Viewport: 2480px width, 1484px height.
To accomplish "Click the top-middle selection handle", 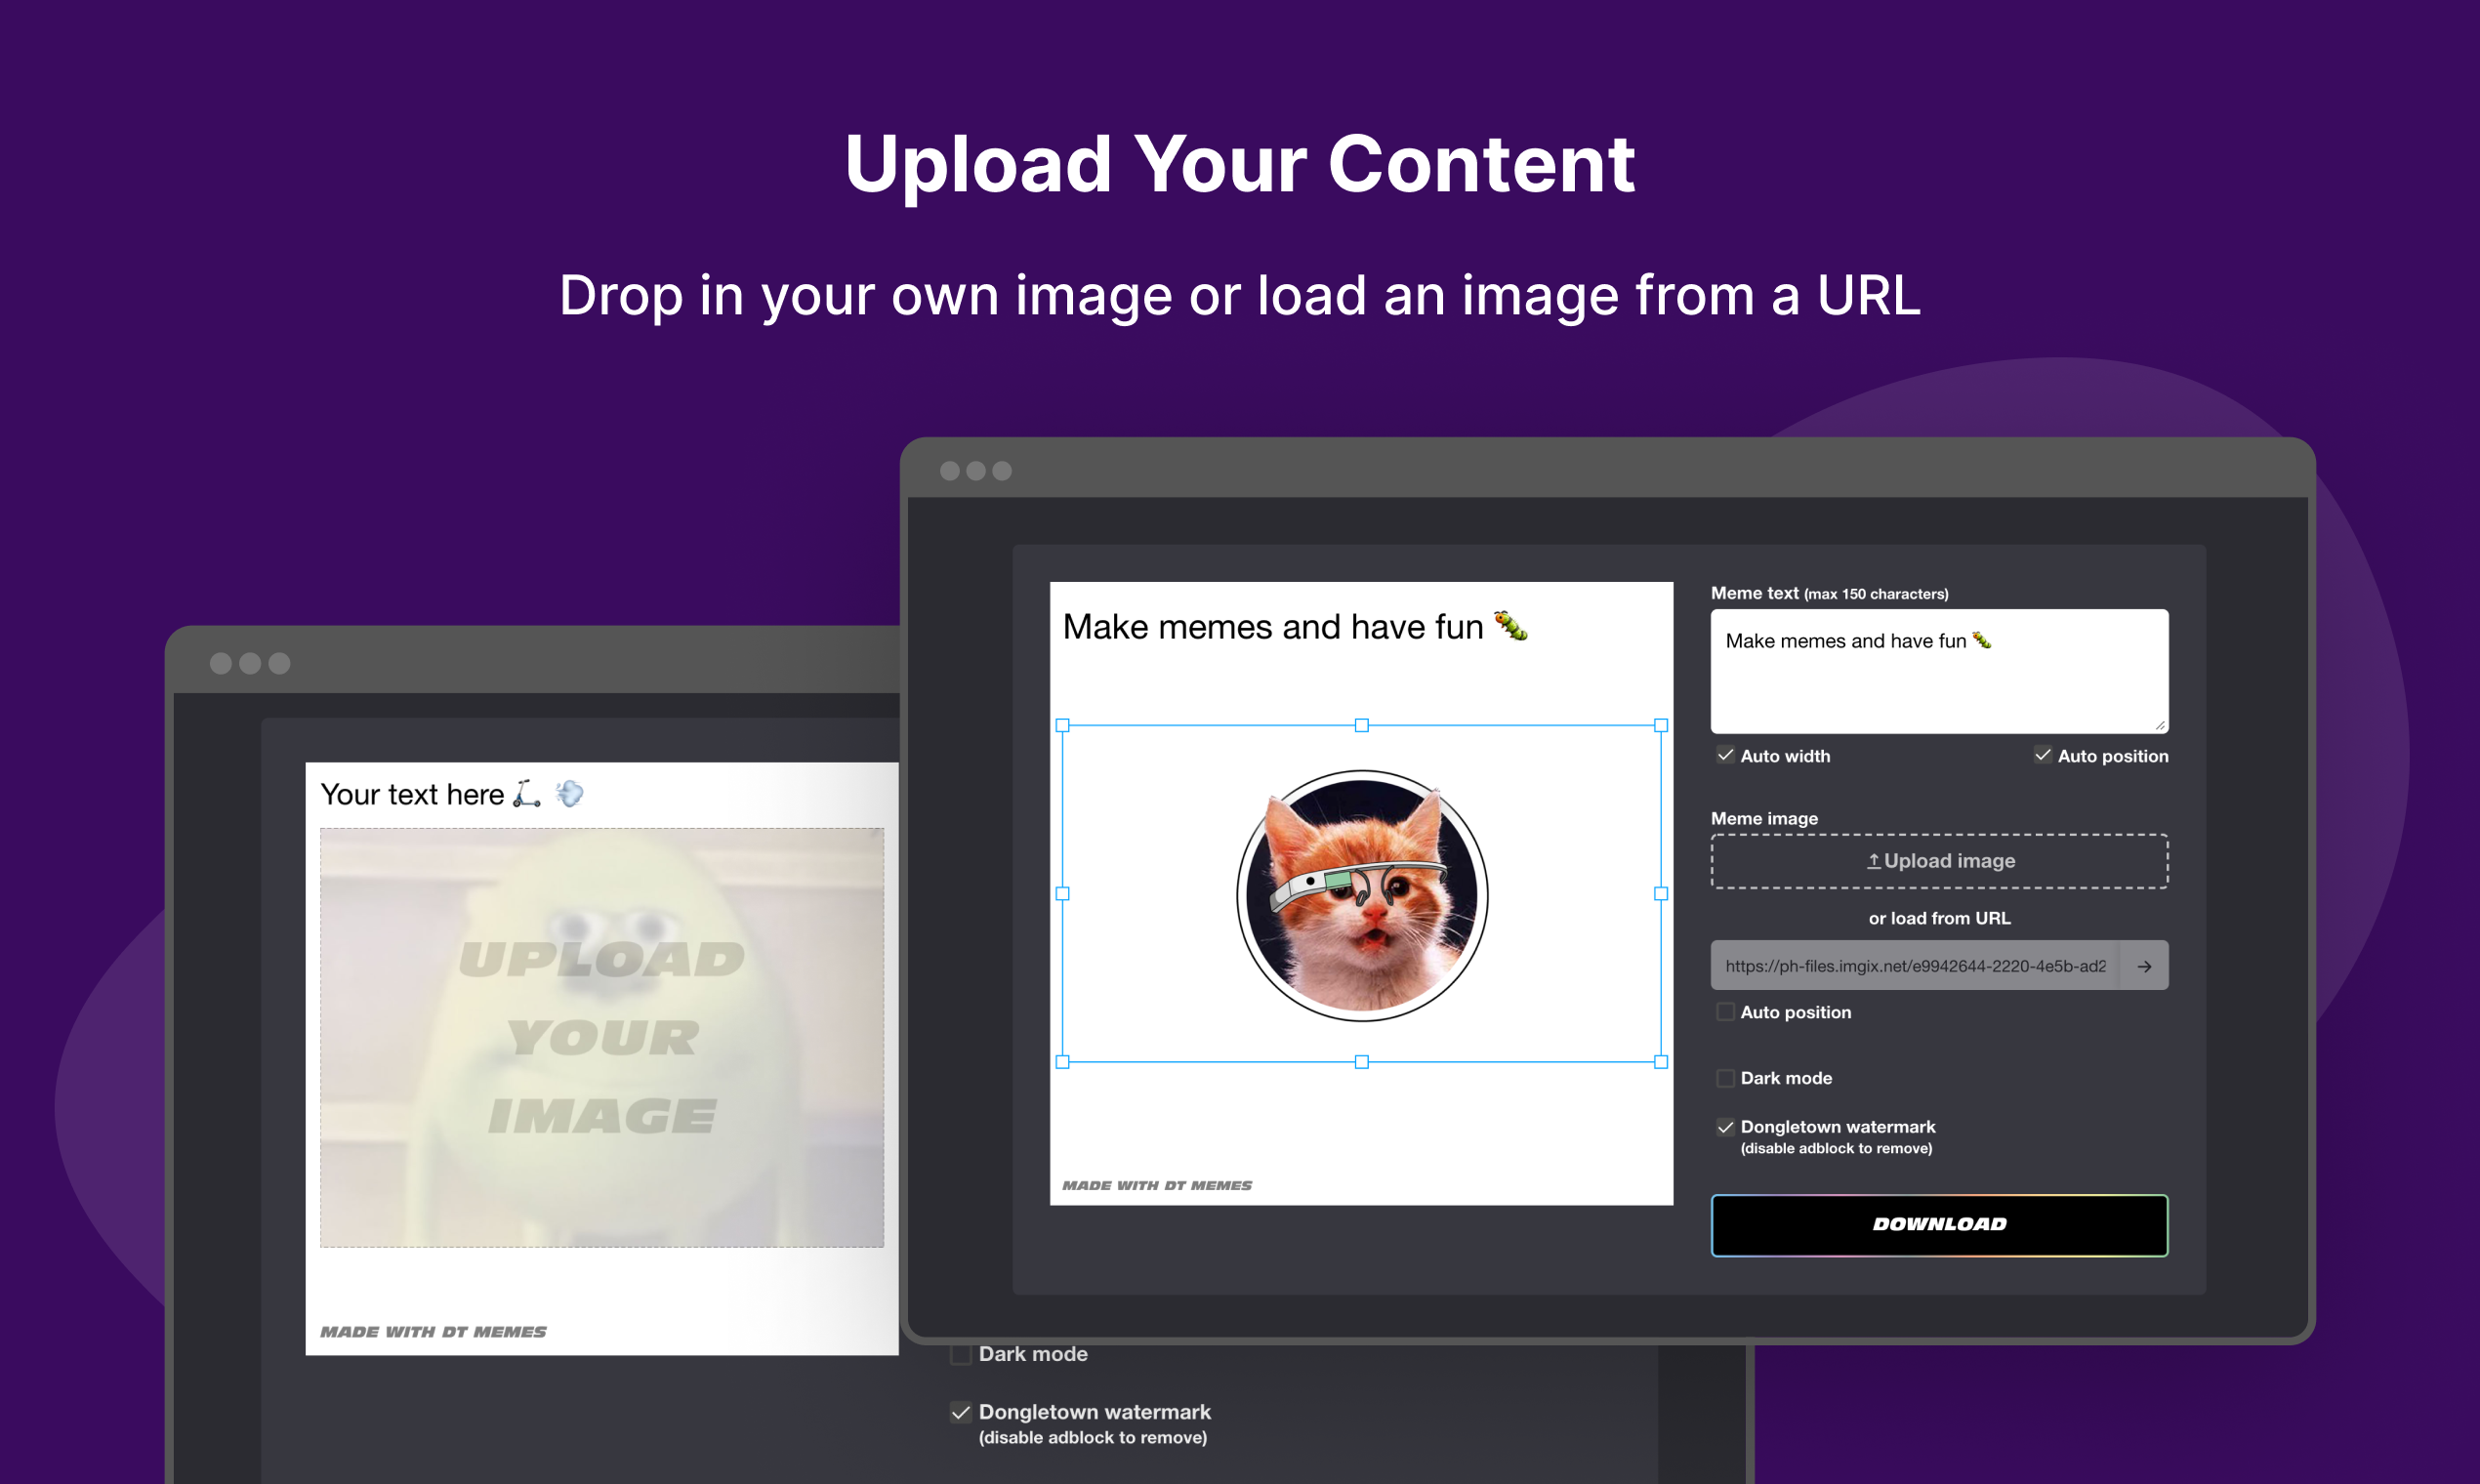I will click(1362, 725).
